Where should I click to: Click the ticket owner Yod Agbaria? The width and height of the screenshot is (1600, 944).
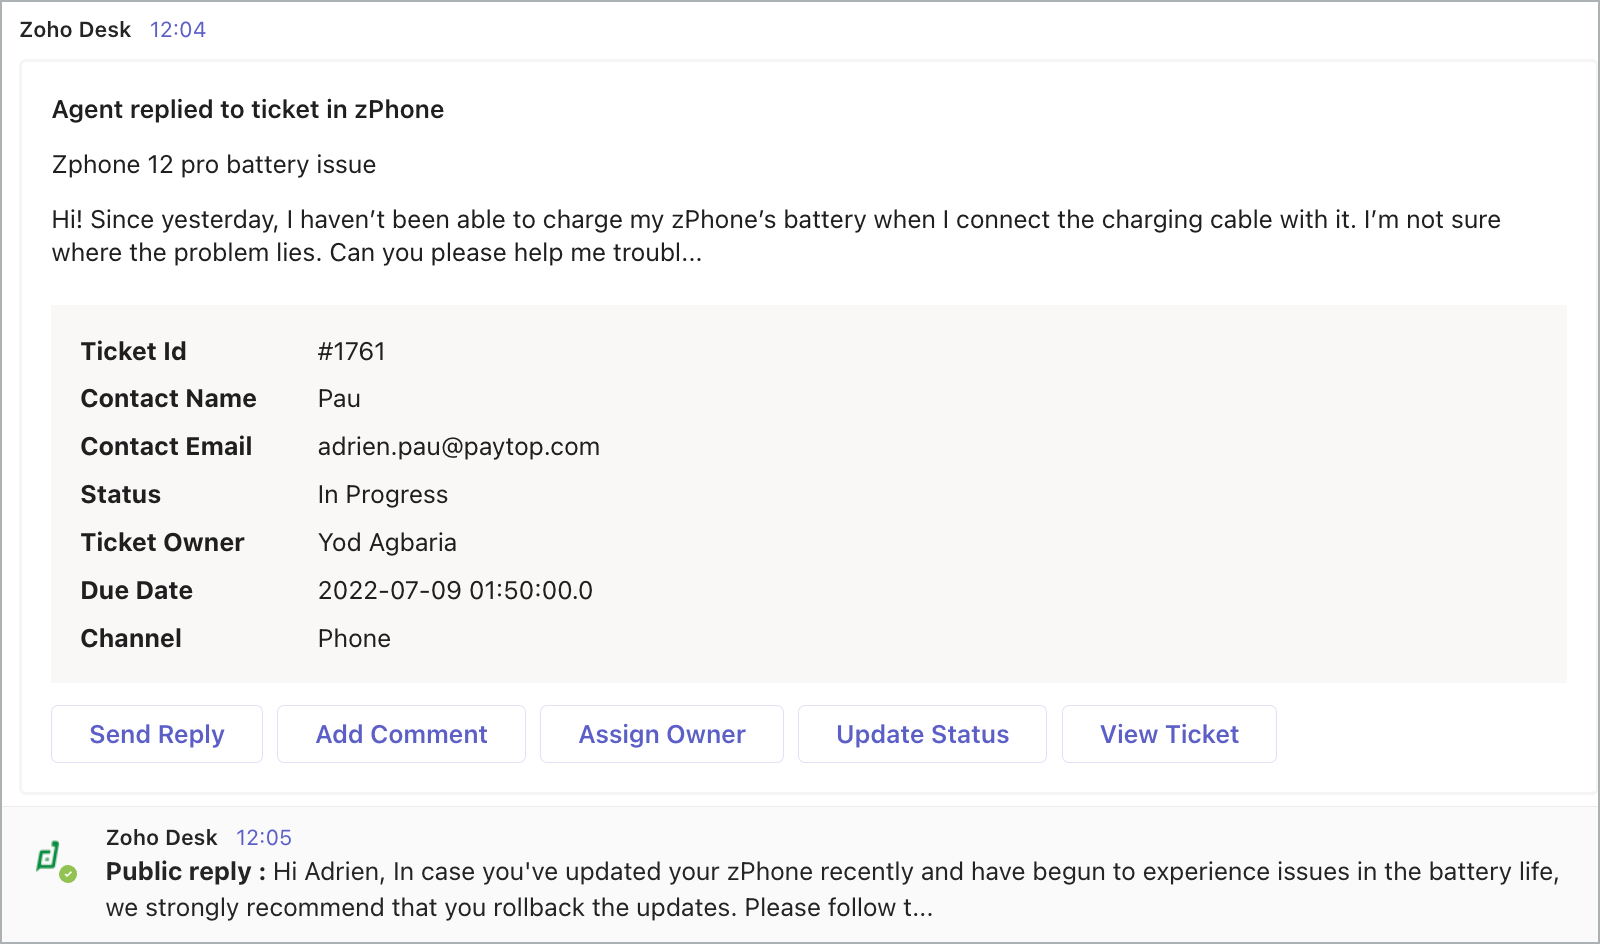click(387, 543)
